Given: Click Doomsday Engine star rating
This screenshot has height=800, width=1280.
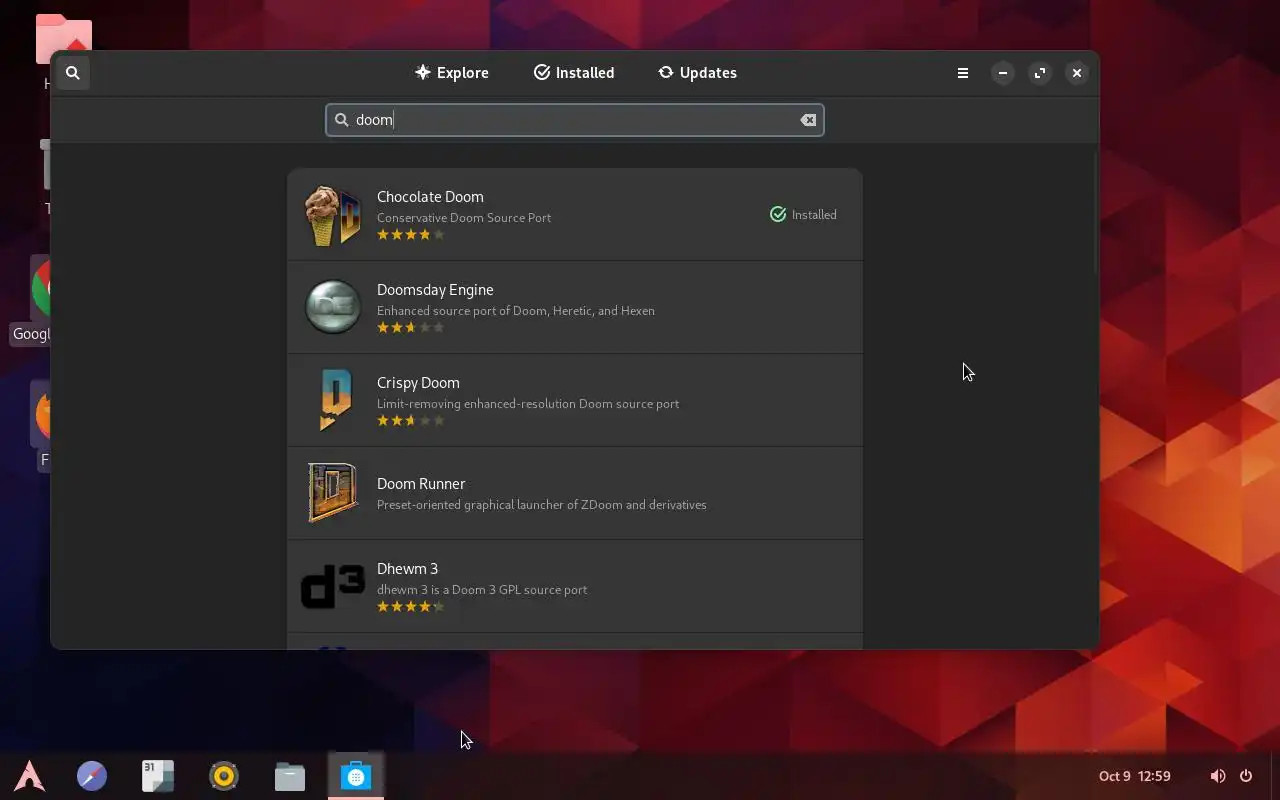Looking at the screenshot, I should click(410, 328).
